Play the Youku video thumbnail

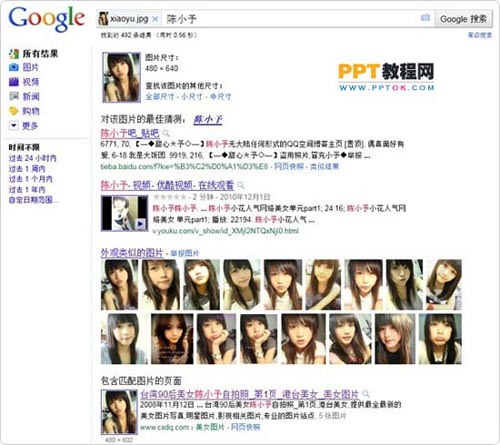click(124, 213)
